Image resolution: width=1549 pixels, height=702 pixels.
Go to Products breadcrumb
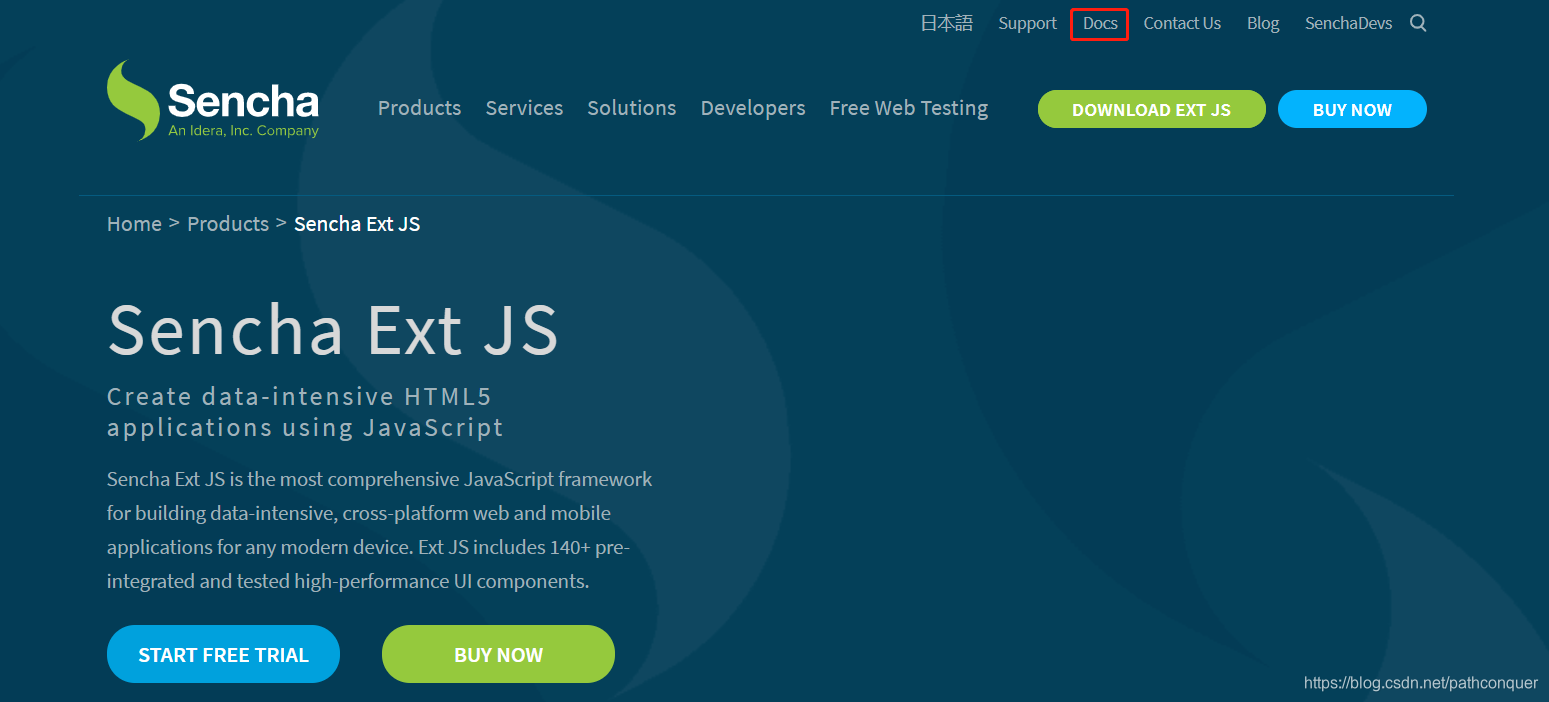(228, 224)
